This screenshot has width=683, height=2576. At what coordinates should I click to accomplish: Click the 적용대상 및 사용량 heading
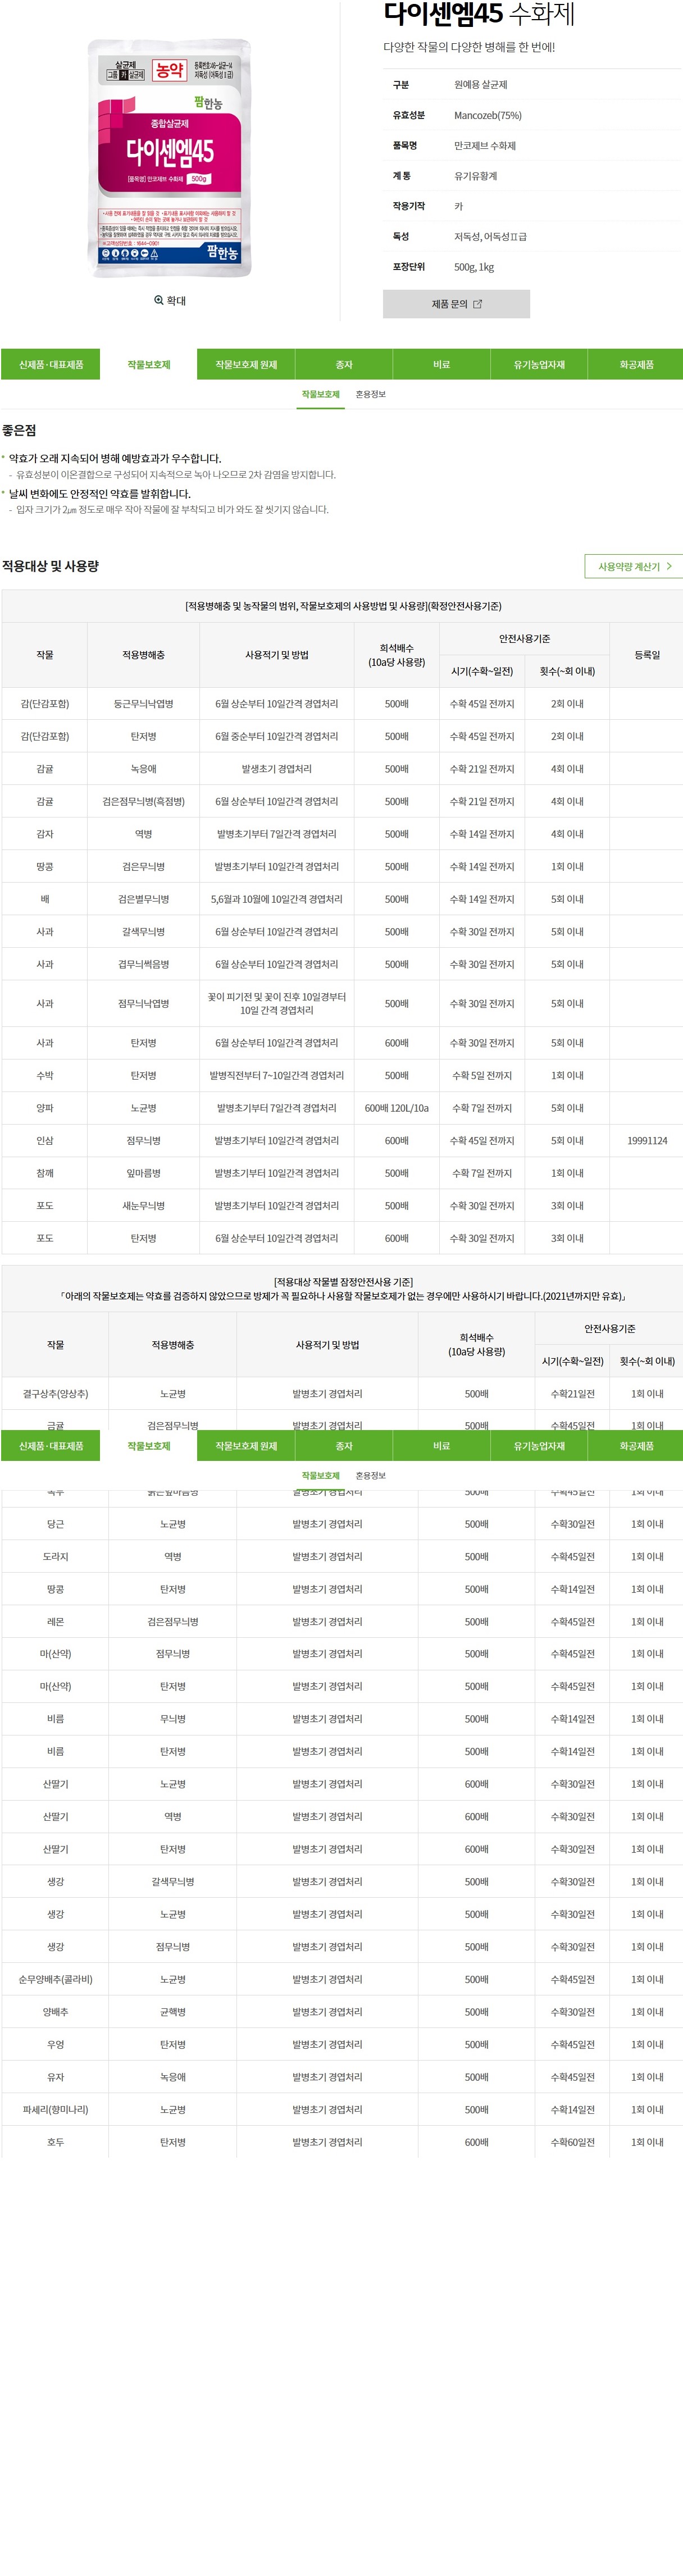50,566
